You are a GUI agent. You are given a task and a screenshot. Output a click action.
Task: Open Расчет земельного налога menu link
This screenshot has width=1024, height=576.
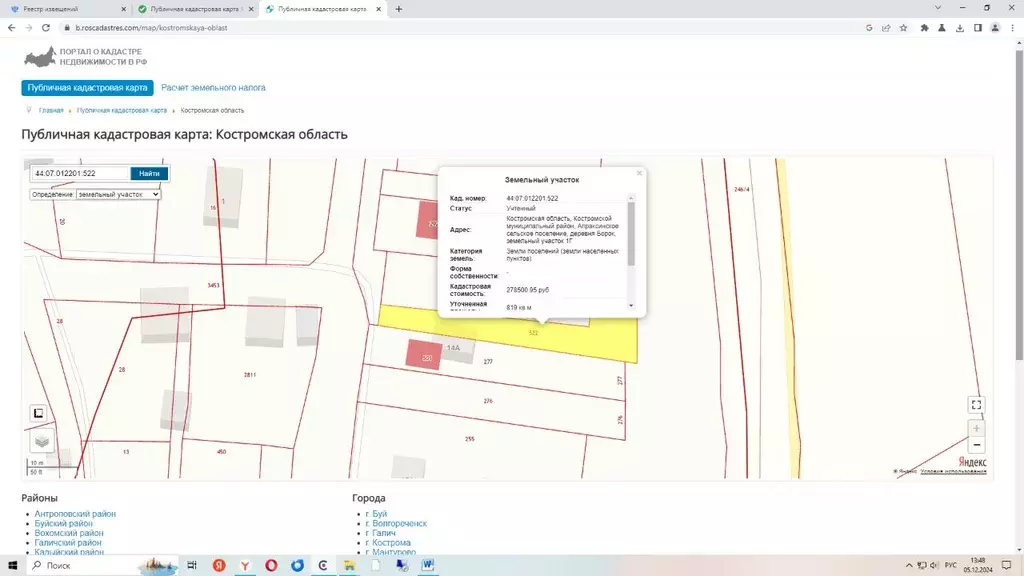pyautogui.click(x=213, y=88)
